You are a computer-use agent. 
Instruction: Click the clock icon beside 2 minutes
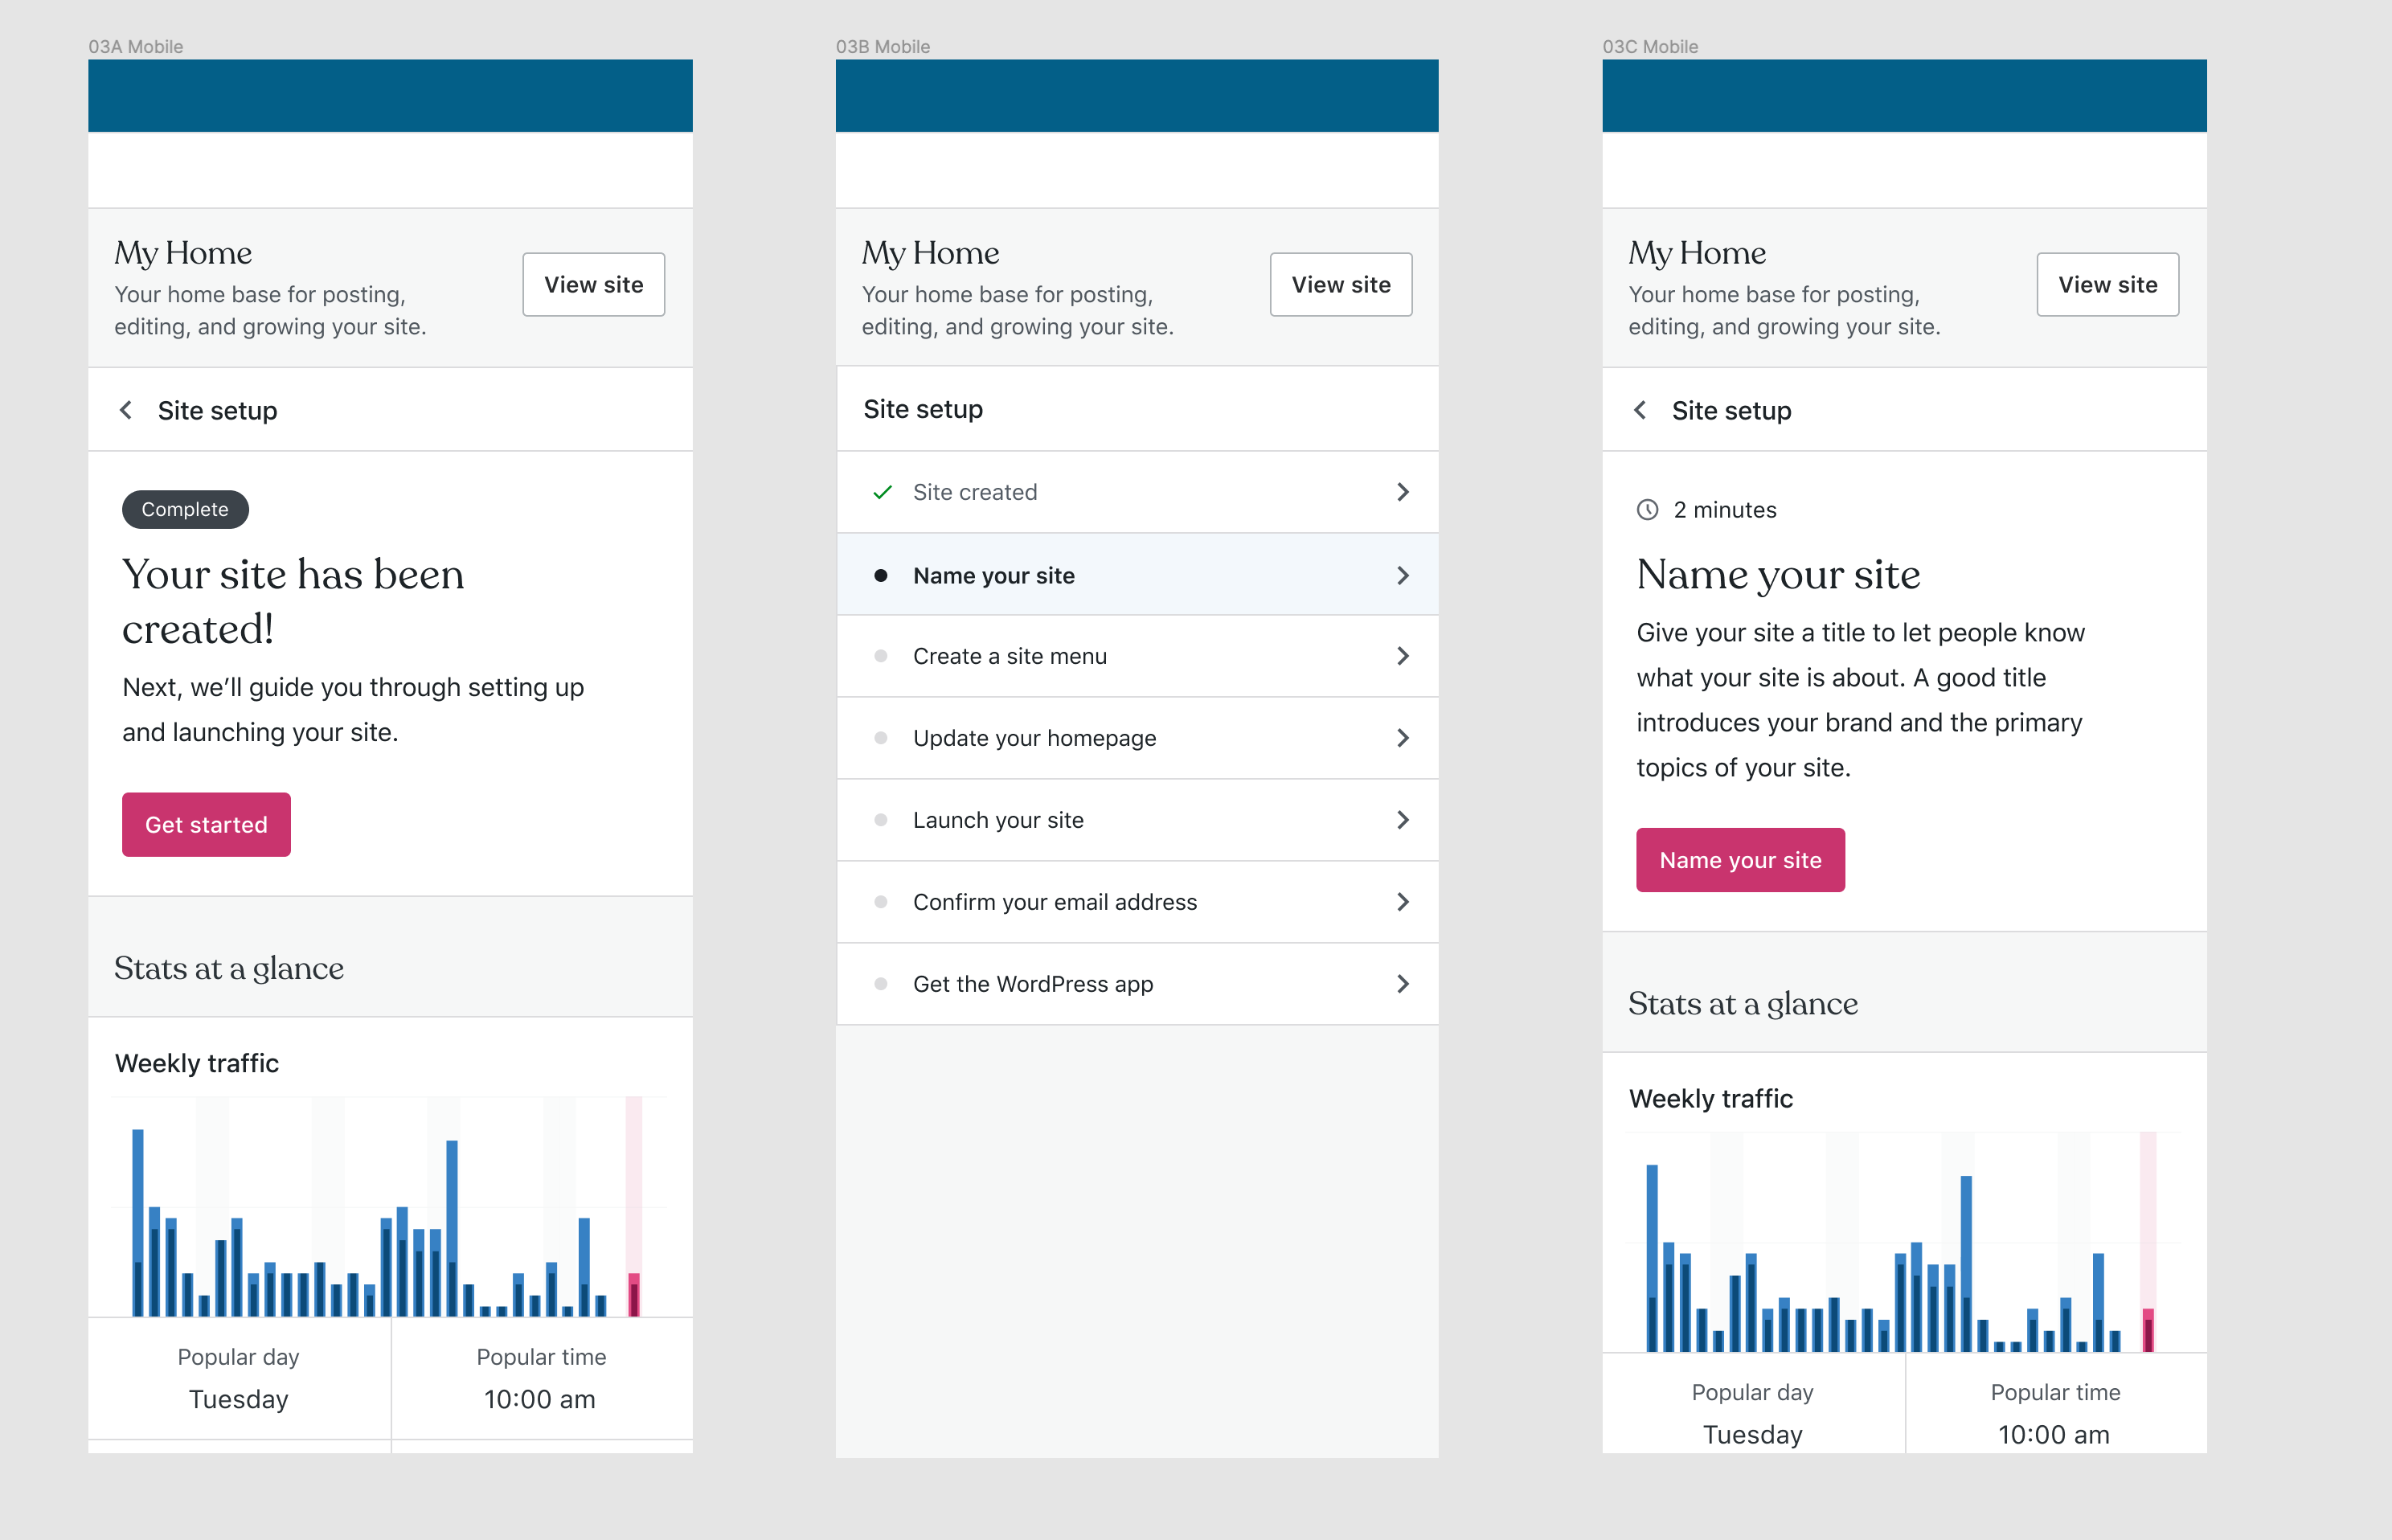(x=1647, y=510)
